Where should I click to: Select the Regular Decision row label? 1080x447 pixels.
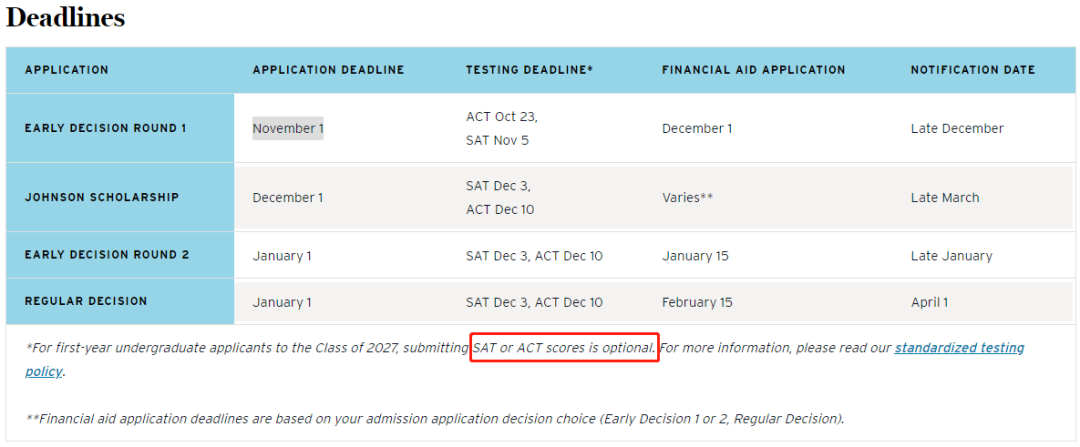(x=86, y=301)
